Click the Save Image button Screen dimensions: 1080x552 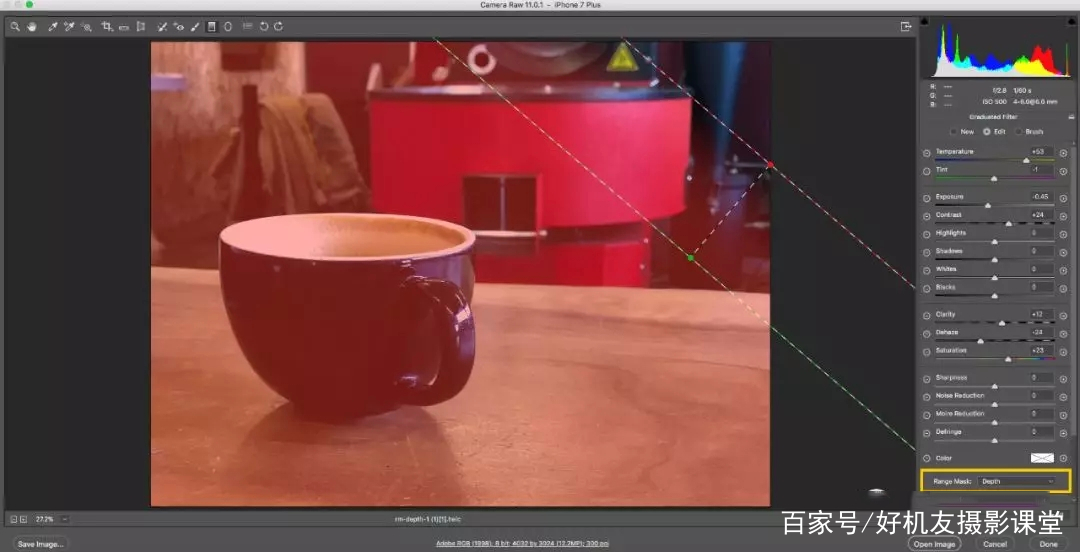(41, 544)
